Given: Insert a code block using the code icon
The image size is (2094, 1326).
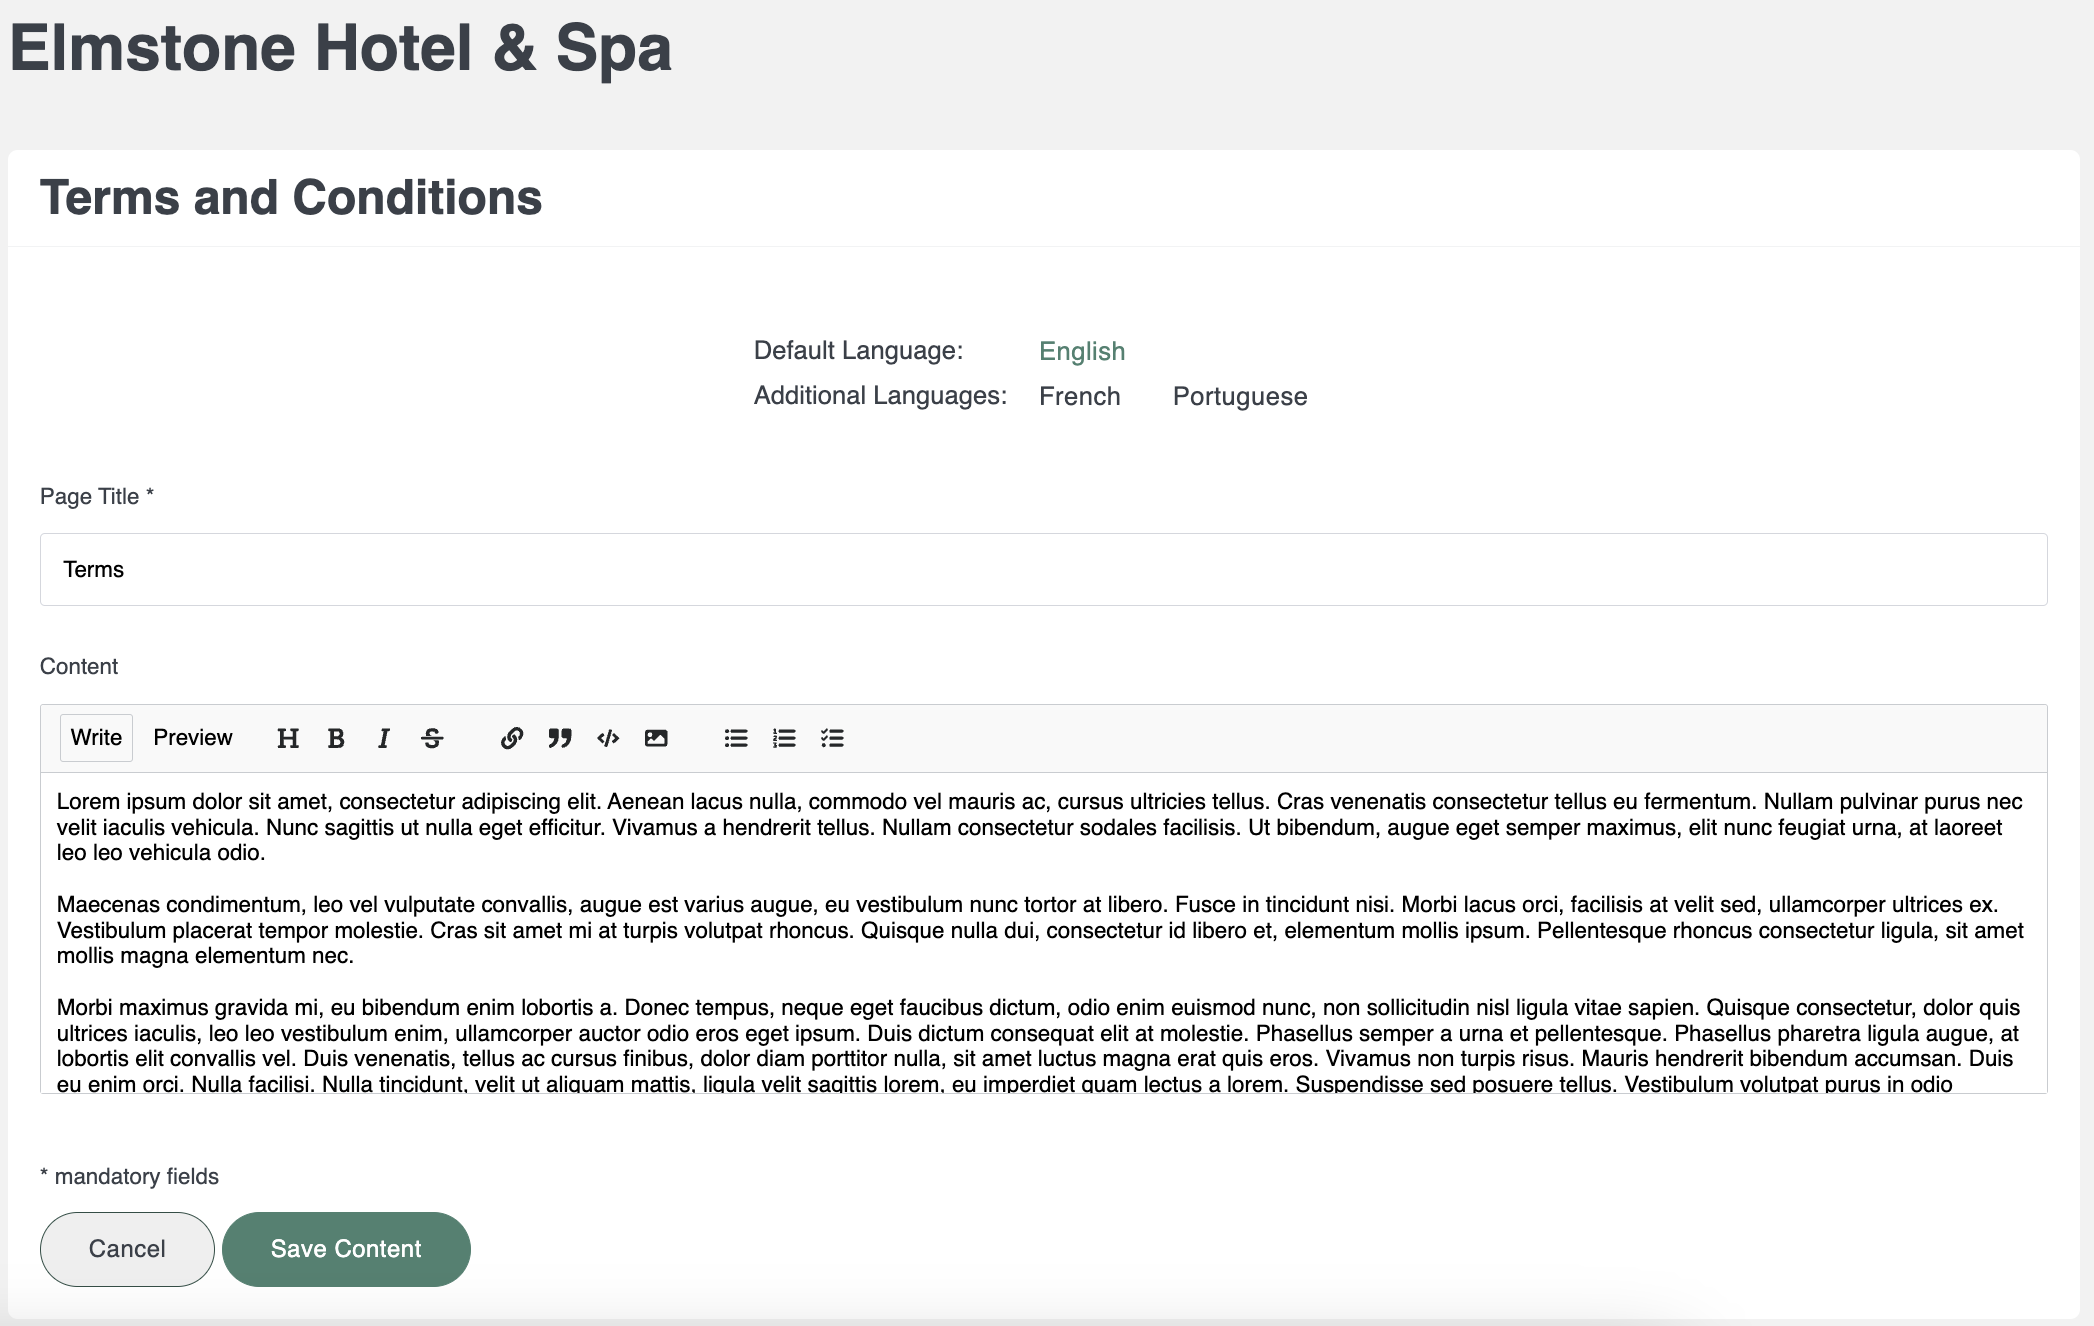Looking at the screenshot, I should (x=608, y=738).
